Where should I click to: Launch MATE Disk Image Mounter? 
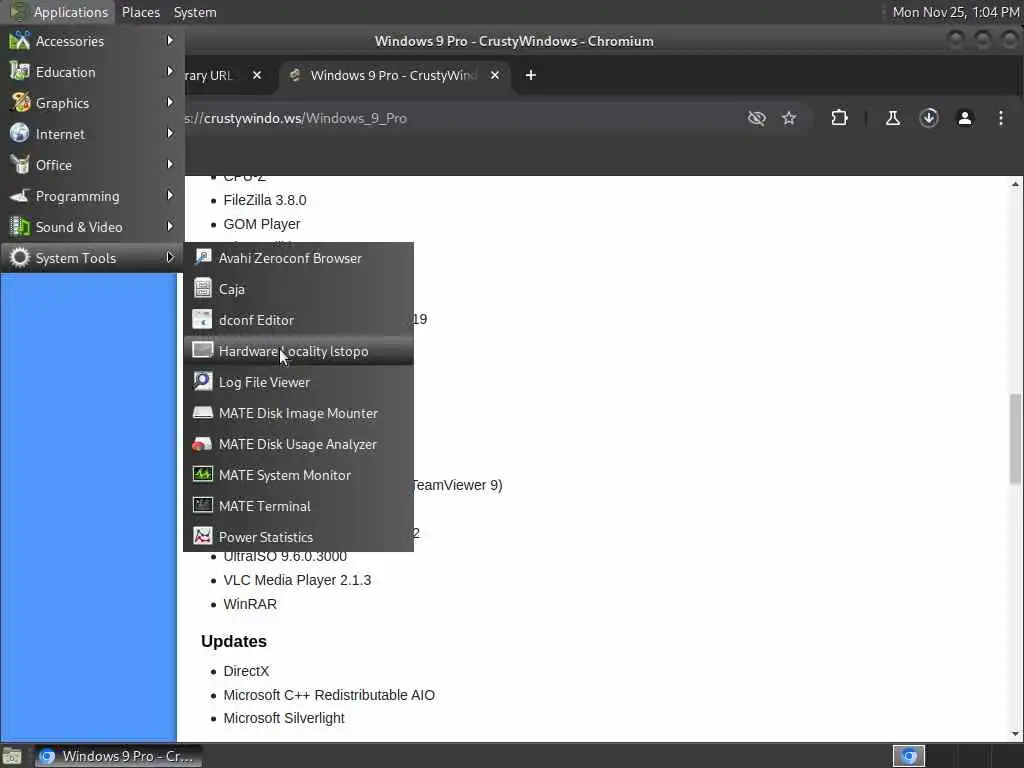tap(298, 413)
